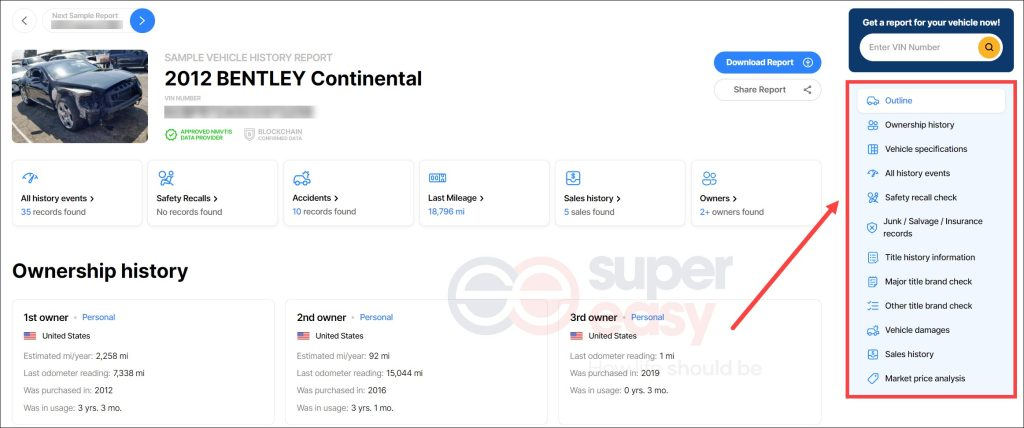Click the Safety Recalls card icon
This screenshot has height=428, width=1024.
coord(166,178)
